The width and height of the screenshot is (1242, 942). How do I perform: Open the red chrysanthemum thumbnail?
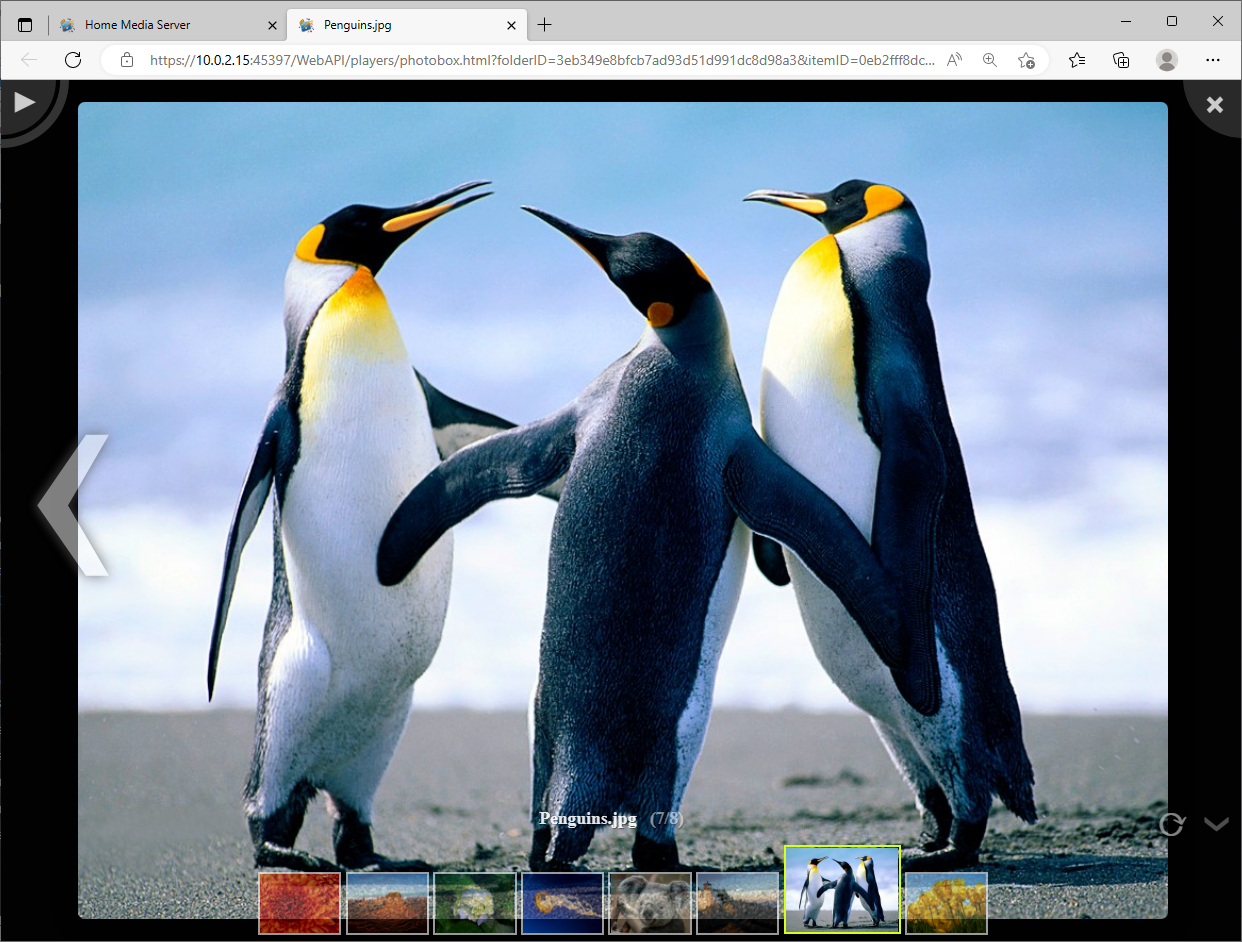point(300,903)
